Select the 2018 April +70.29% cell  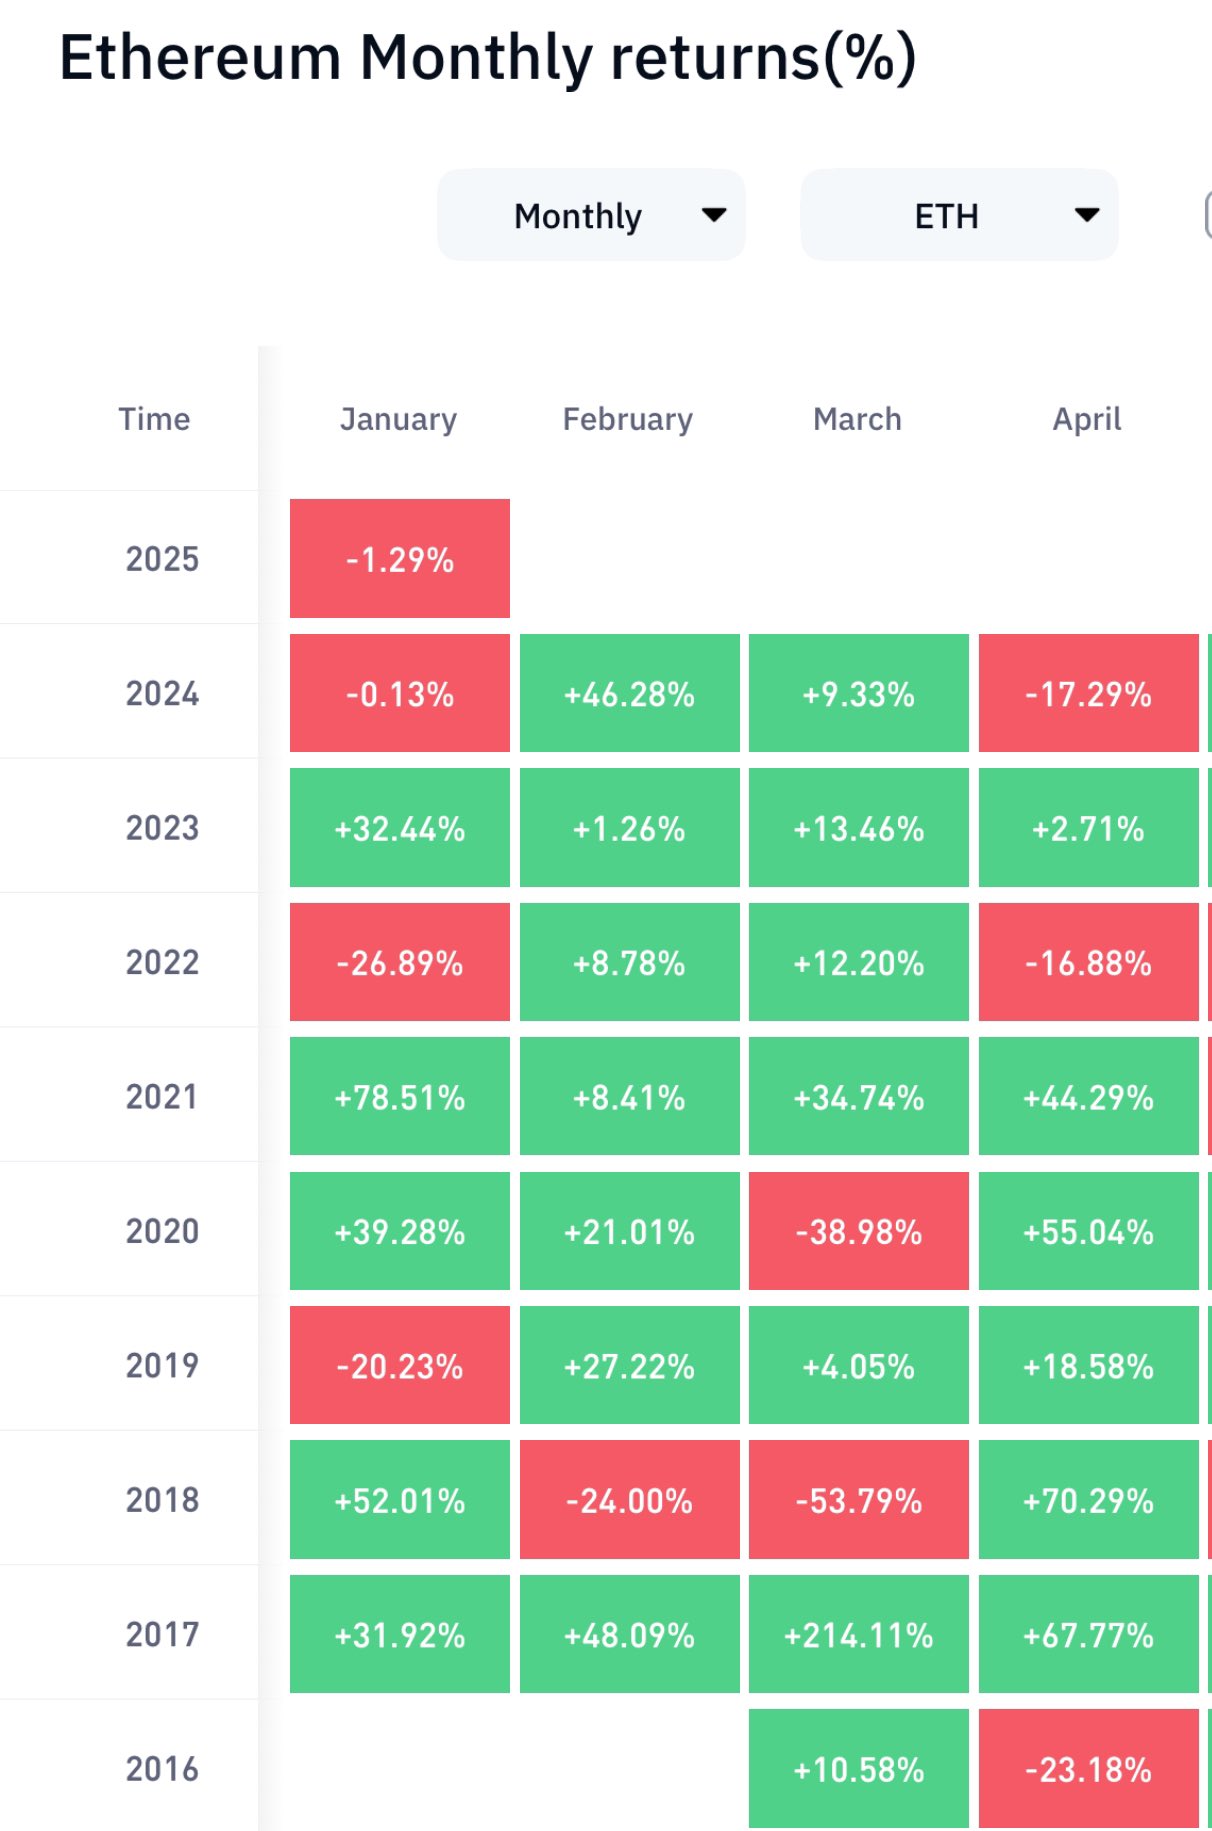(x=1088, y=1500)
